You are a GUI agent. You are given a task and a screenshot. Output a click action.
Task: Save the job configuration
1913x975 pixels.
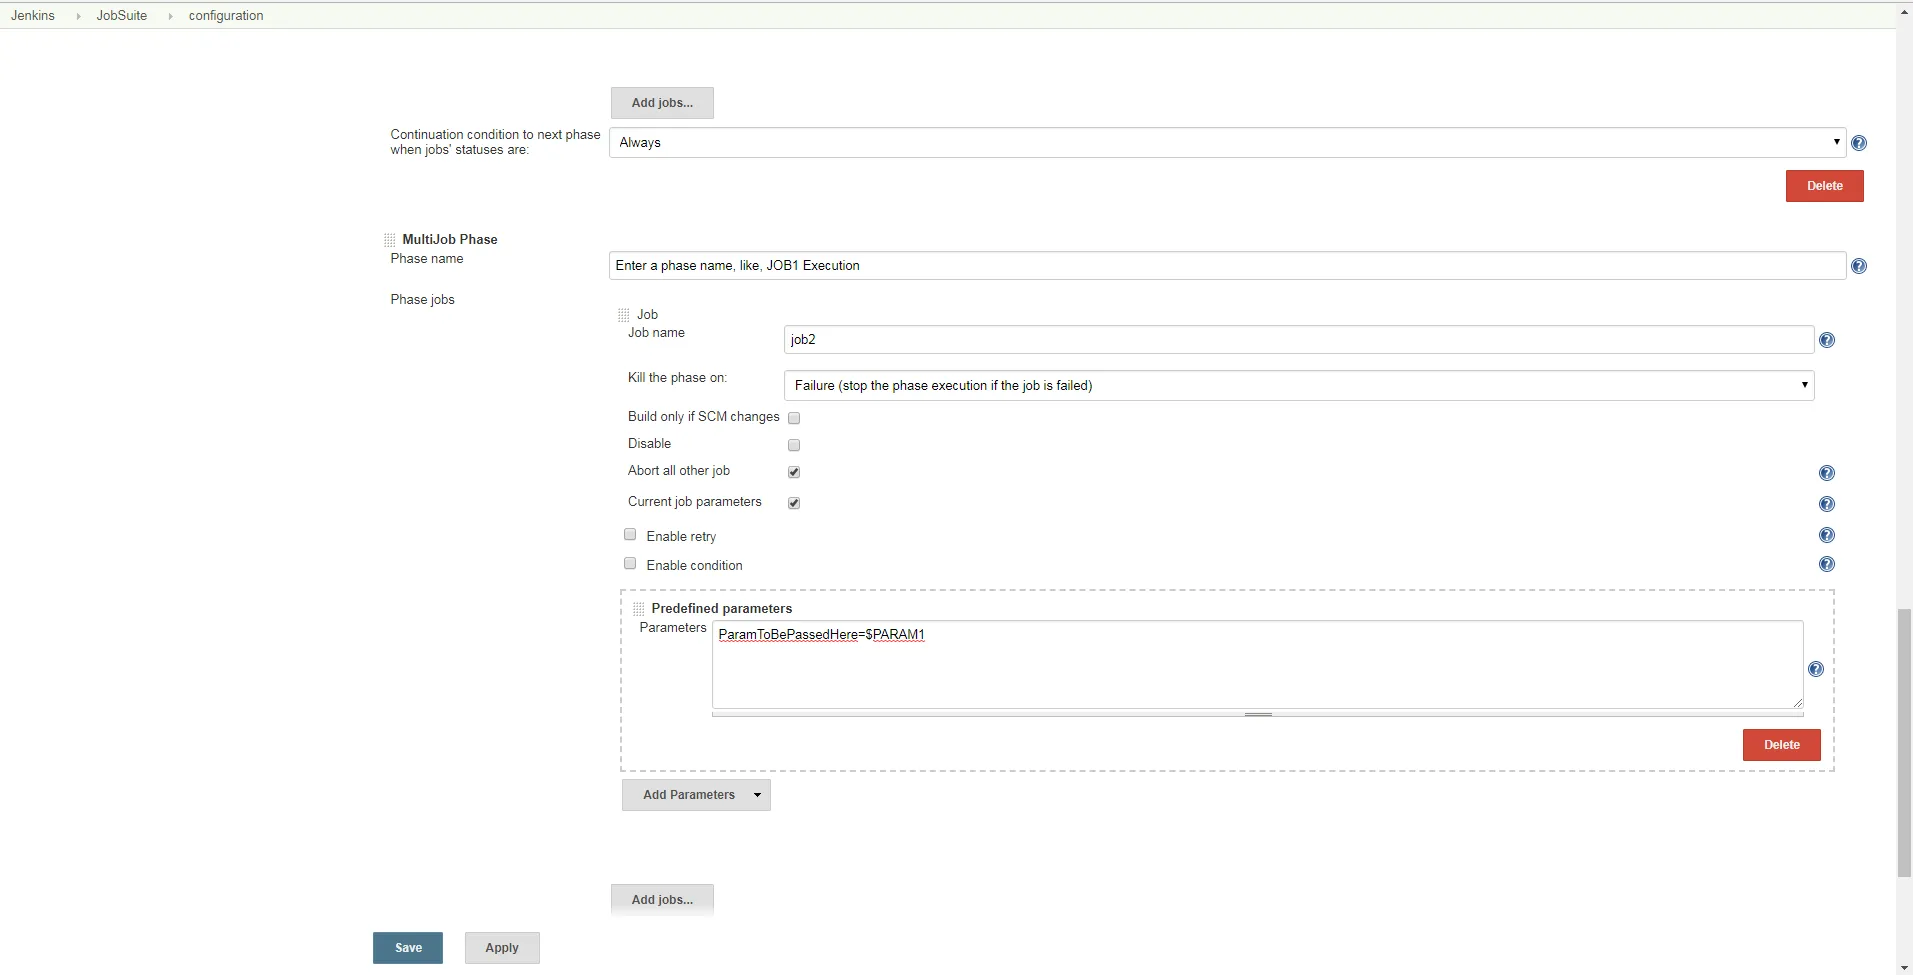click(x=408, y=948)
